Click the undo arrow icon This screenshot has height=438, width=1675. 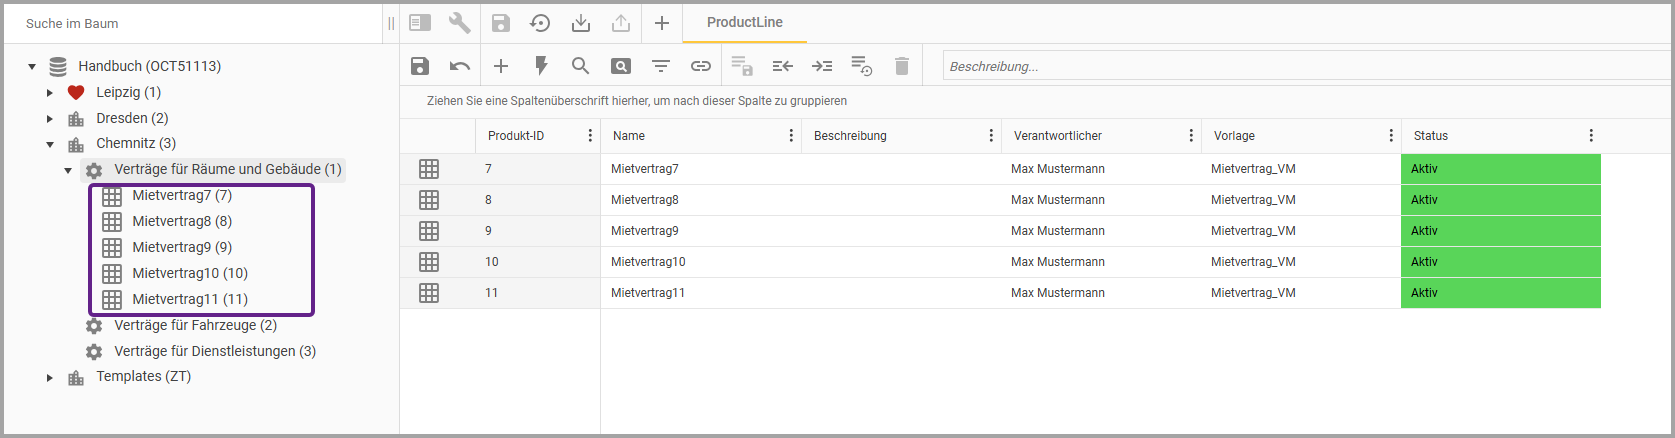click(460, 66)
